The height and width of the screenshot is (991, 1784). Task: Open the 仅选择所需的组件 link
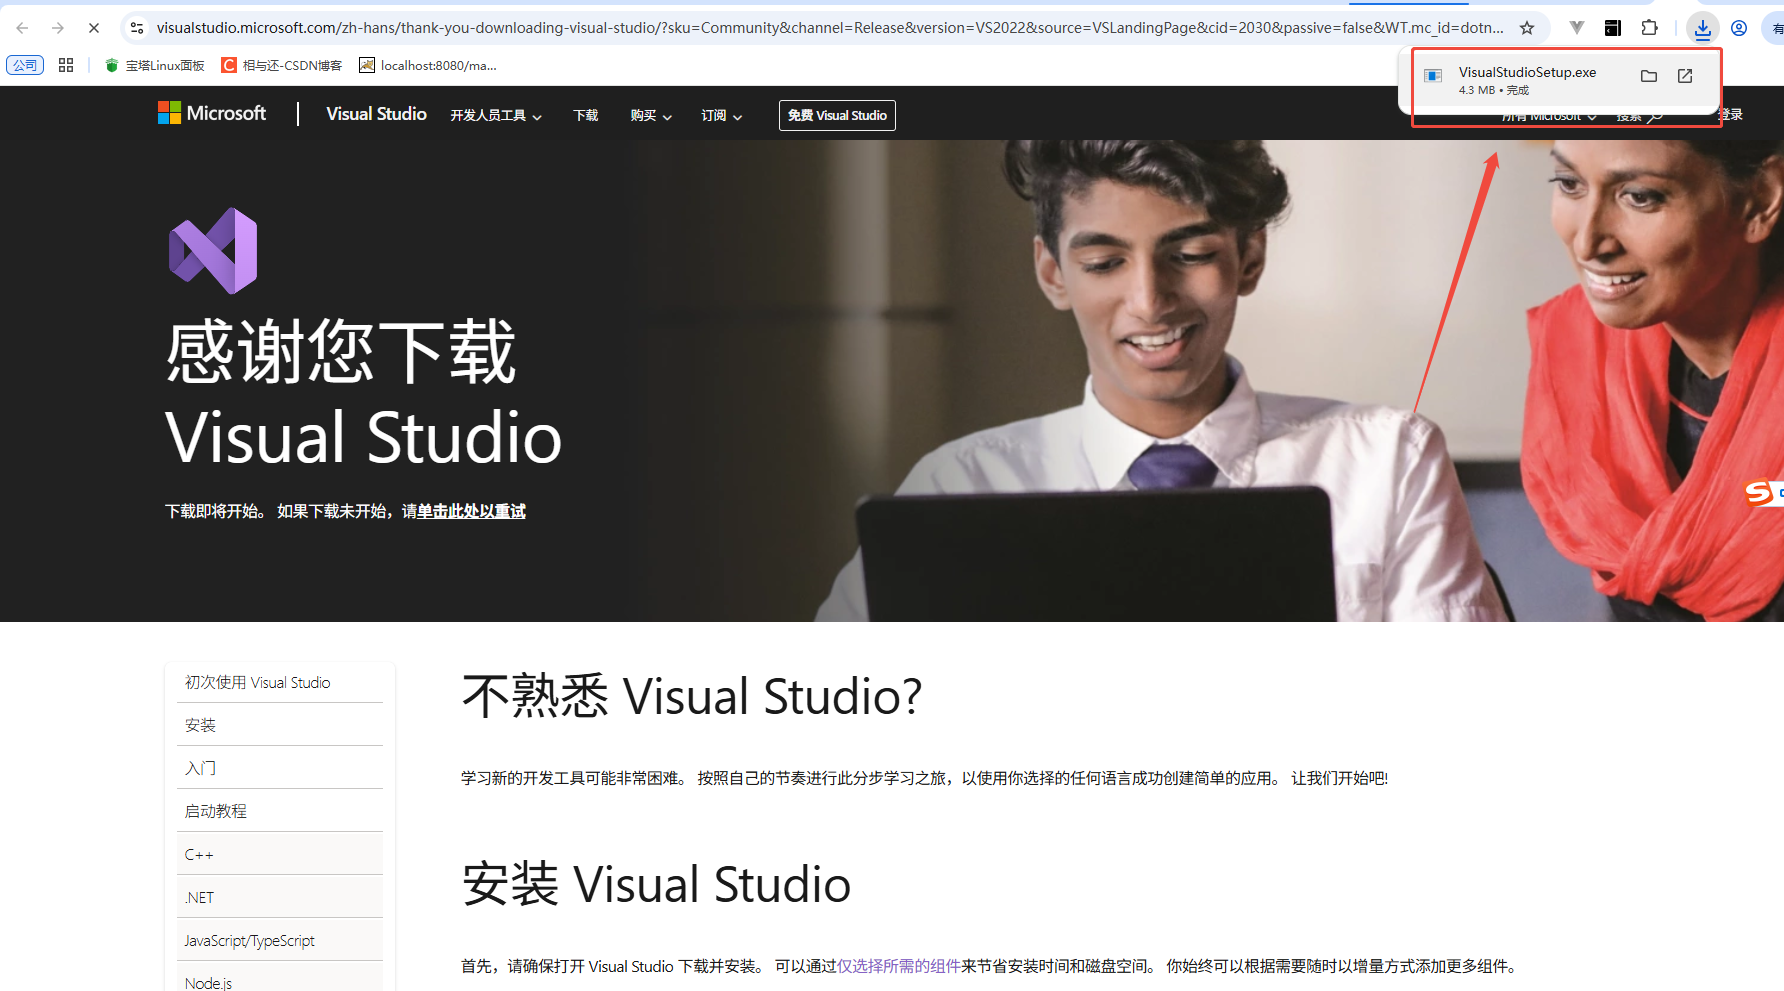pos(898,966)
